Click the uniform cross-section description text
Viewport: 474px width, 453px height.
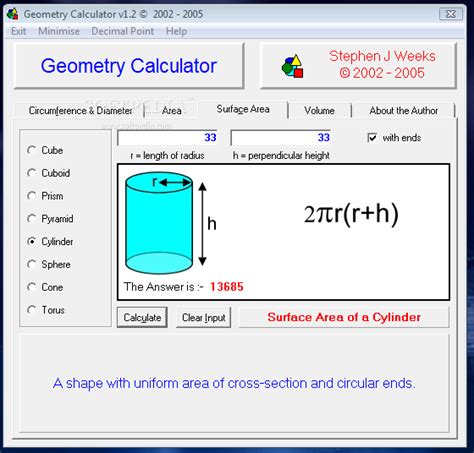tap(234, 383)
